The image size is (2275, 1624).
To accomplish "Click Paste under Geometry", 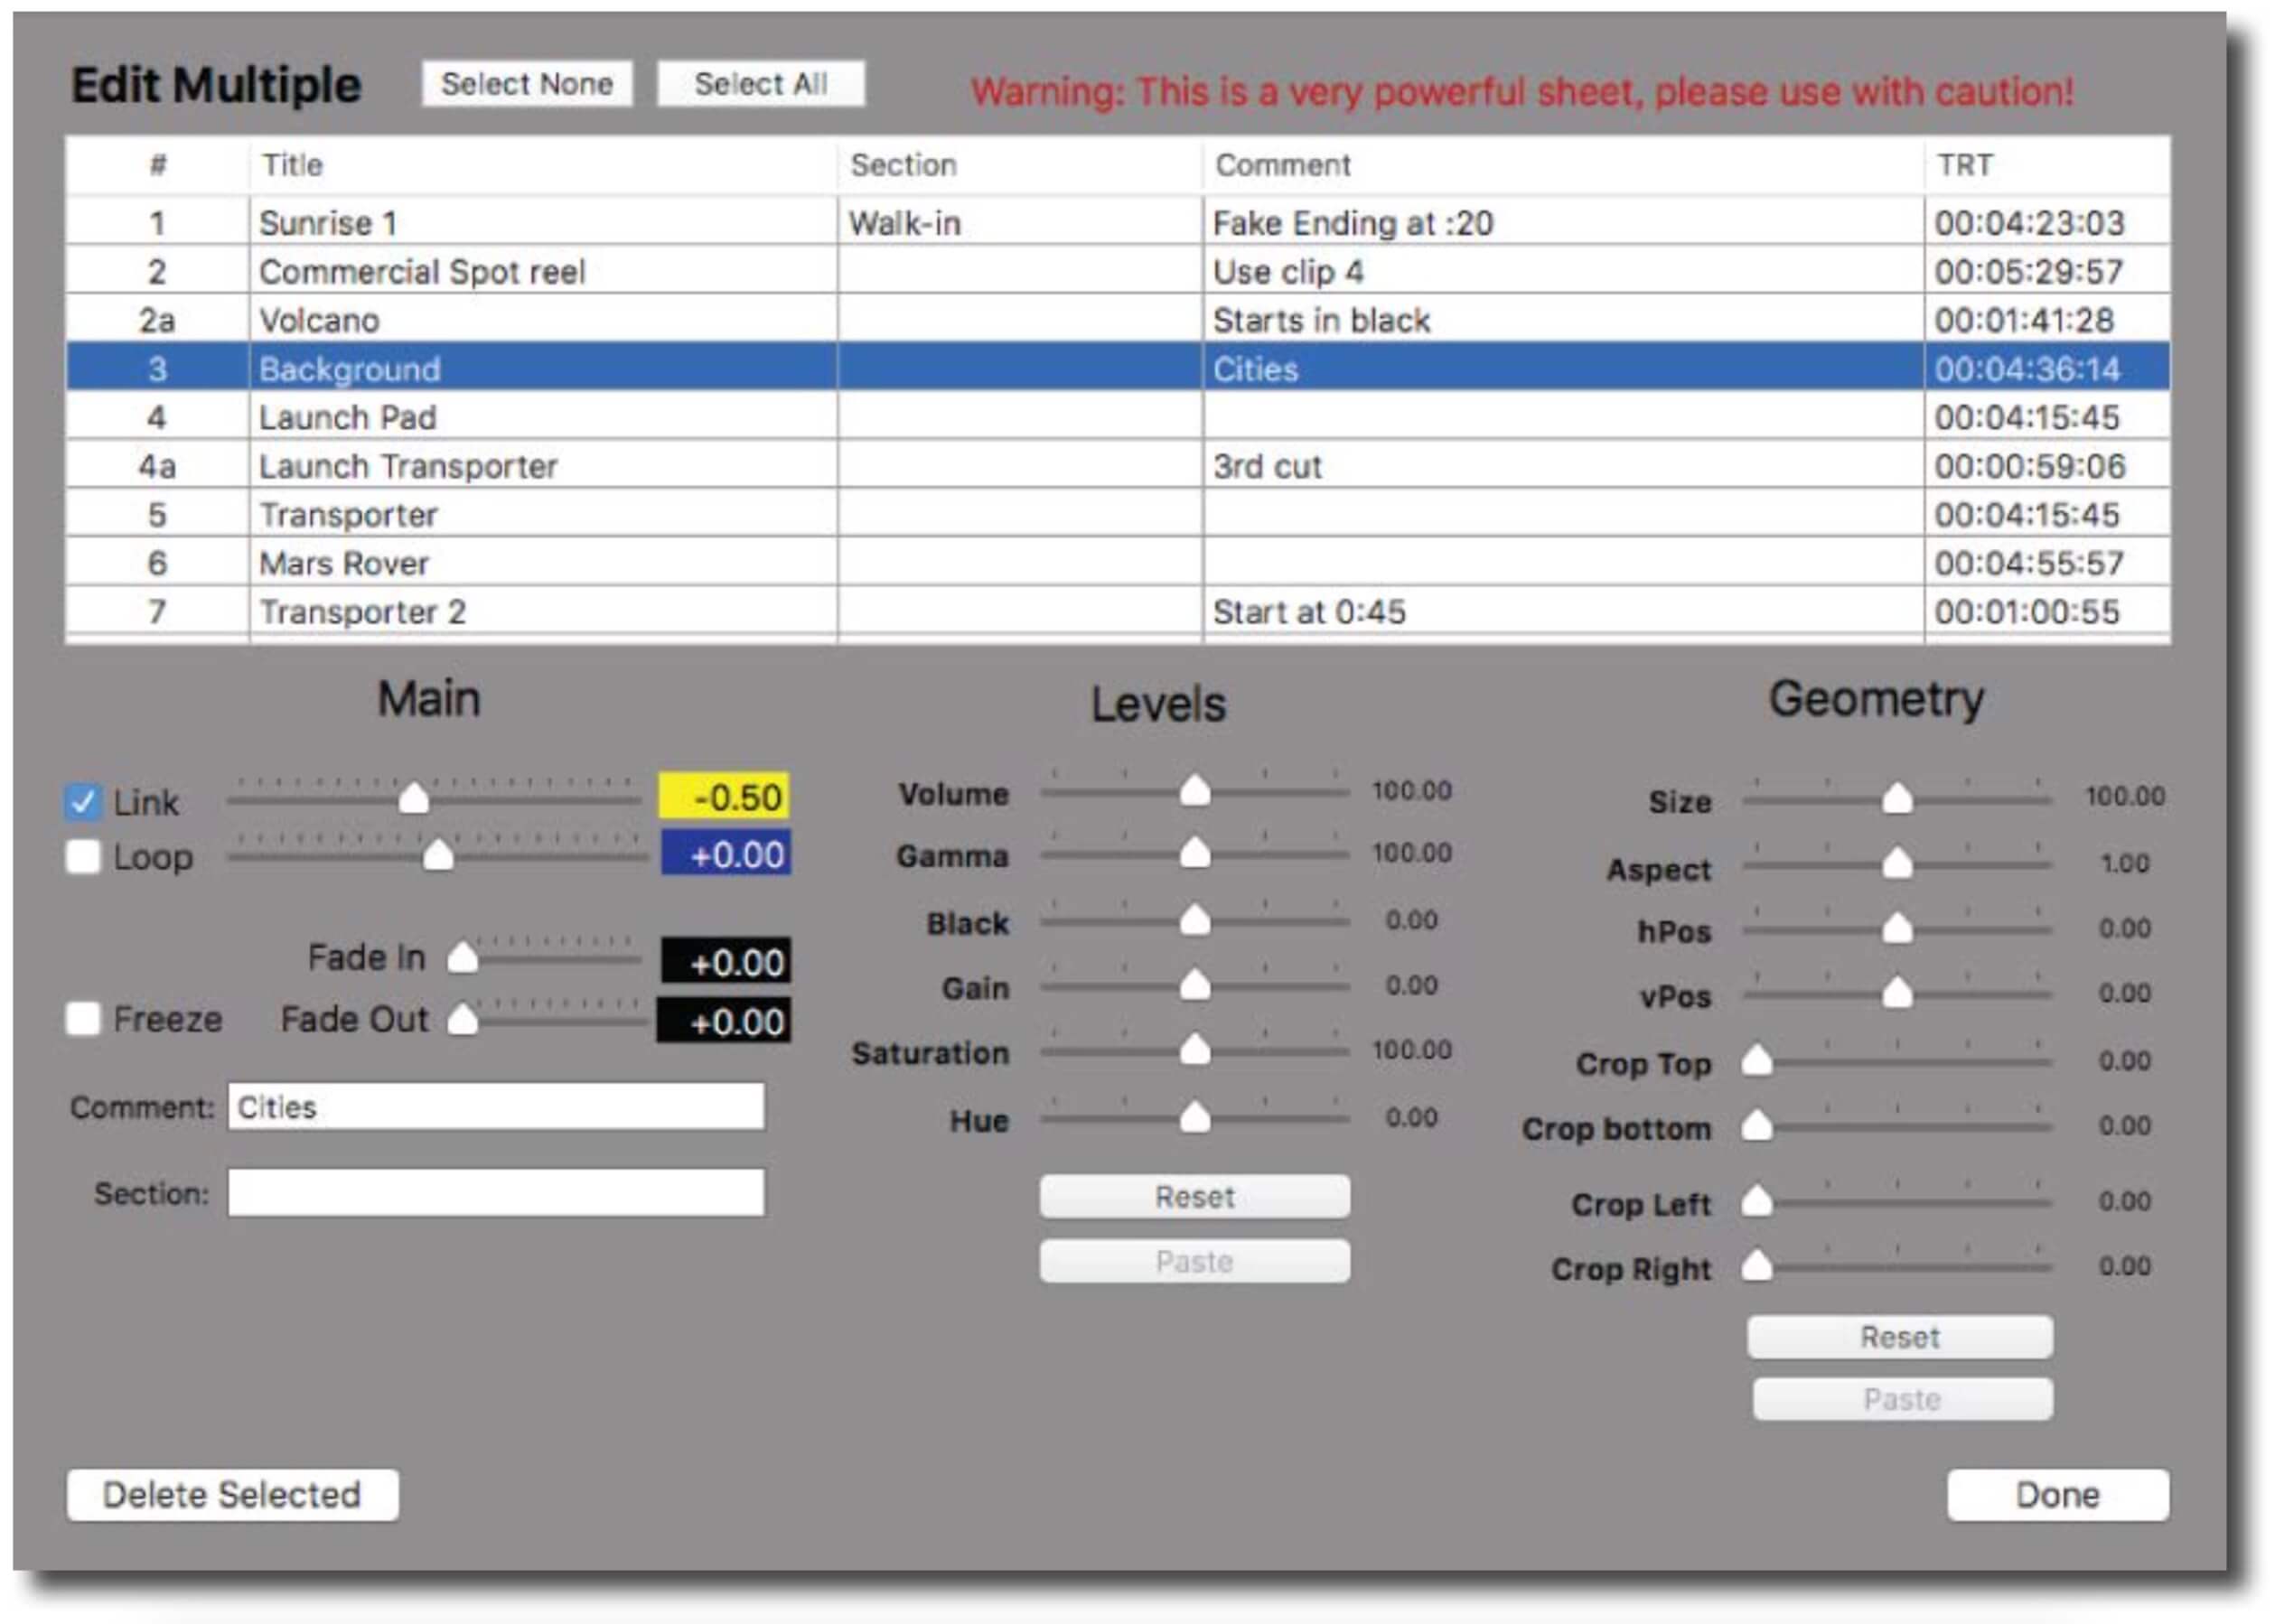I will click(1902, 1399).
